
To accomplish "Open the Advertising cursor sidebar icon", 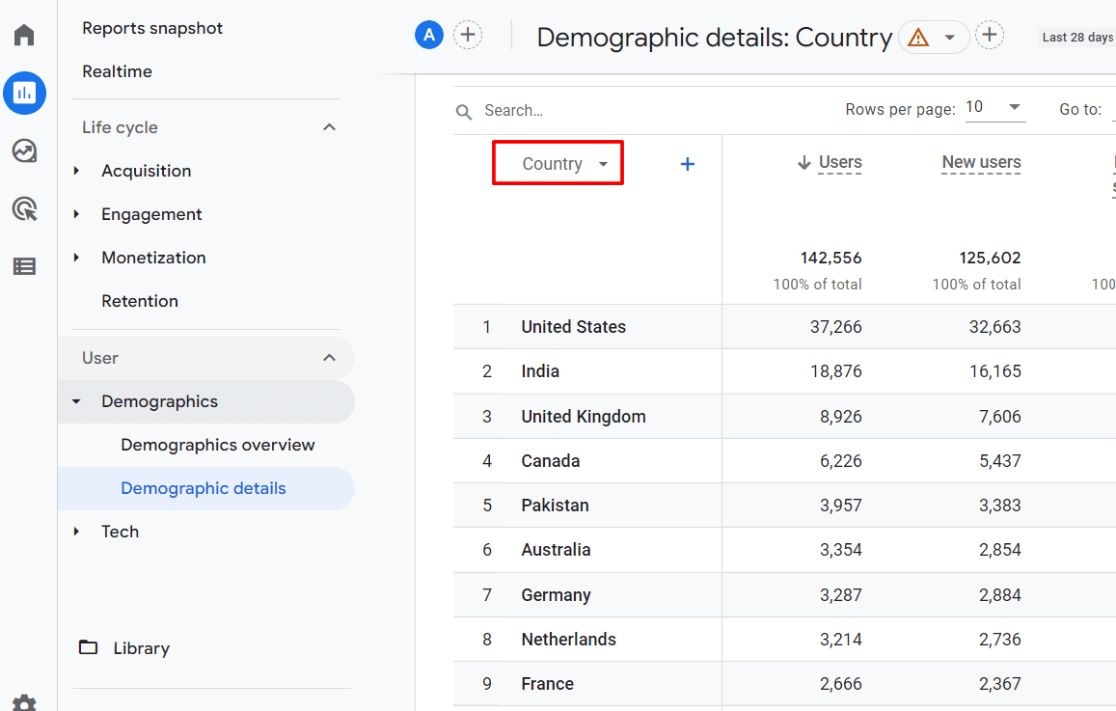I will 23,210.
